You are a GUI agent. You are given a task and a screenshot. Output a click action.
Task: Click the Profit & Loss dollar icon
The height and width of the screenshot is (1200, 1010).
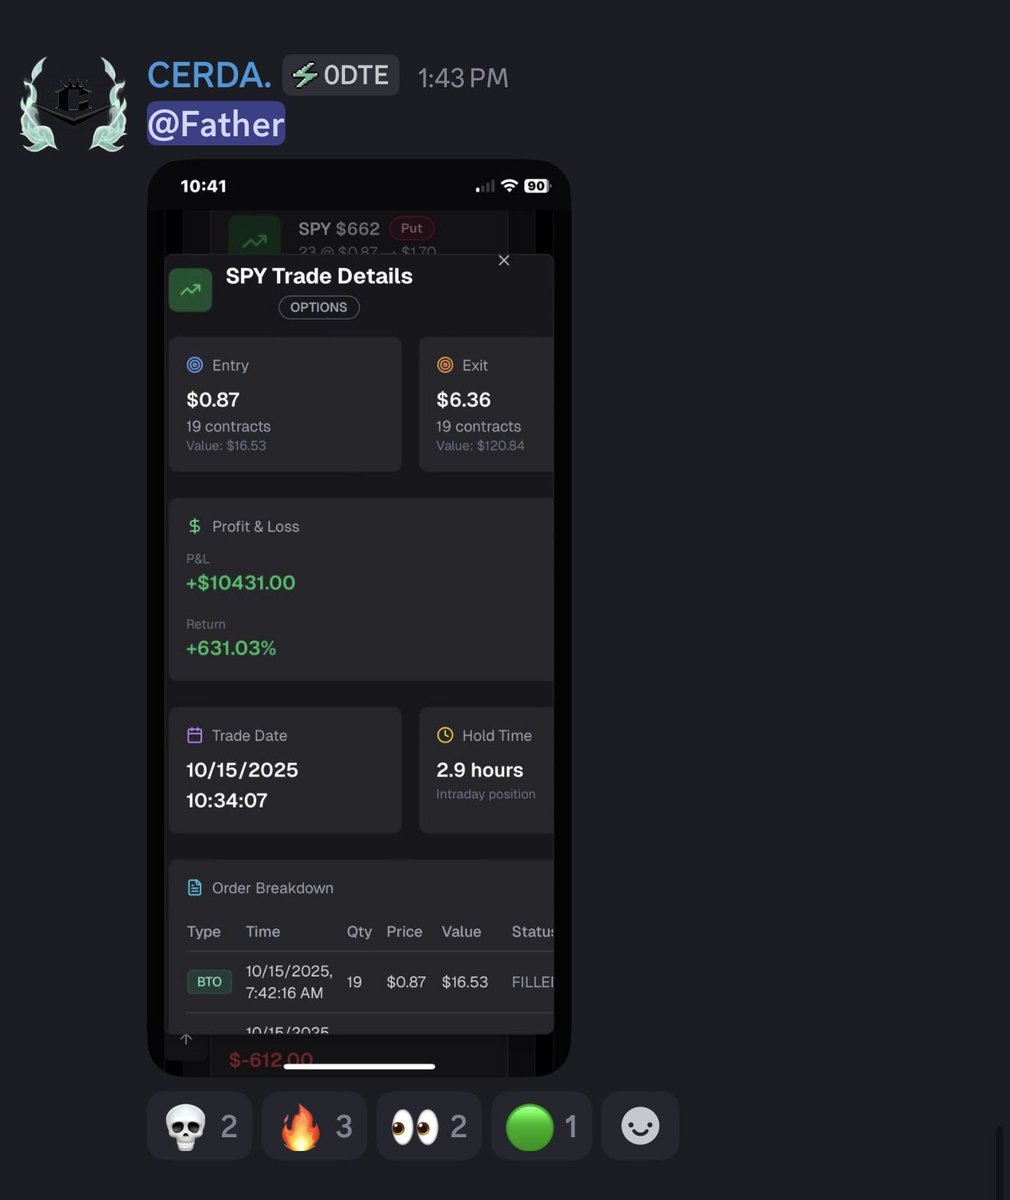click(x=195, y=526)
